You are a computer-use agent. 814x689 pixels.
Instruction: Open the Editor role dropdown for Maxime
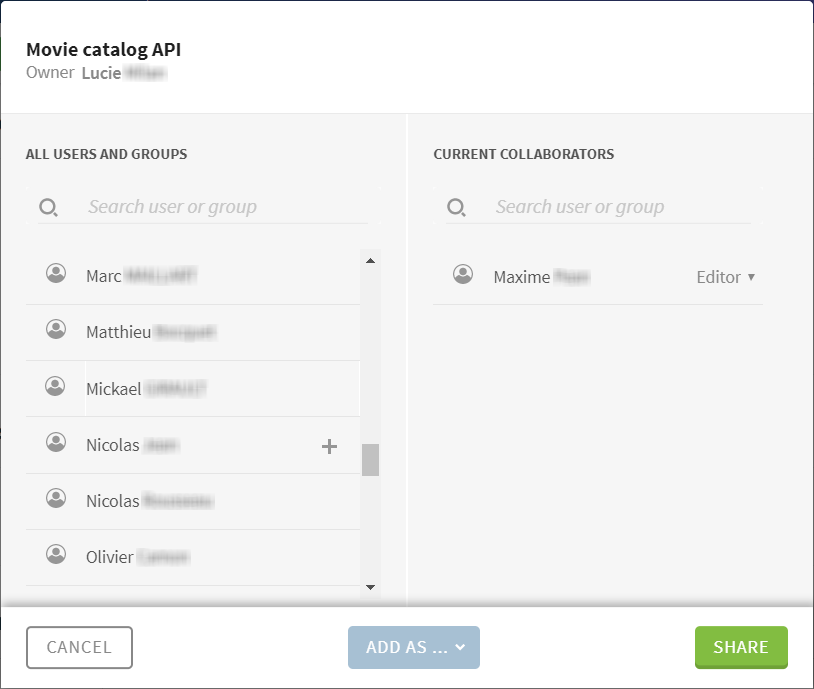[x=725, y=277]
